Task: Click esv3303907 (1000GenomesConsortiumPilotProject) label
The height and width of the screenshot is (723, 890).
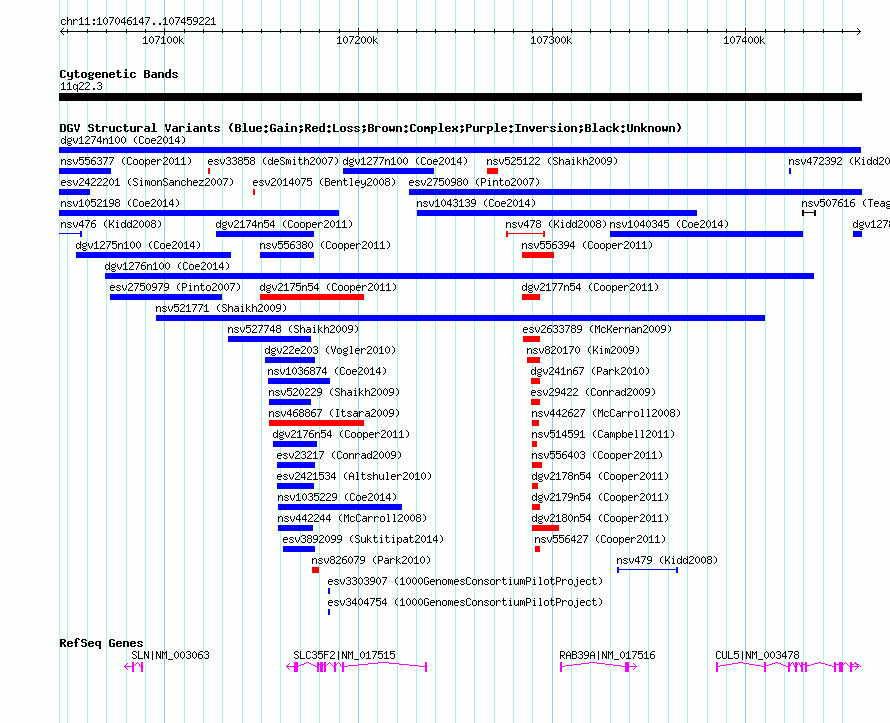Action: (465, 581)
